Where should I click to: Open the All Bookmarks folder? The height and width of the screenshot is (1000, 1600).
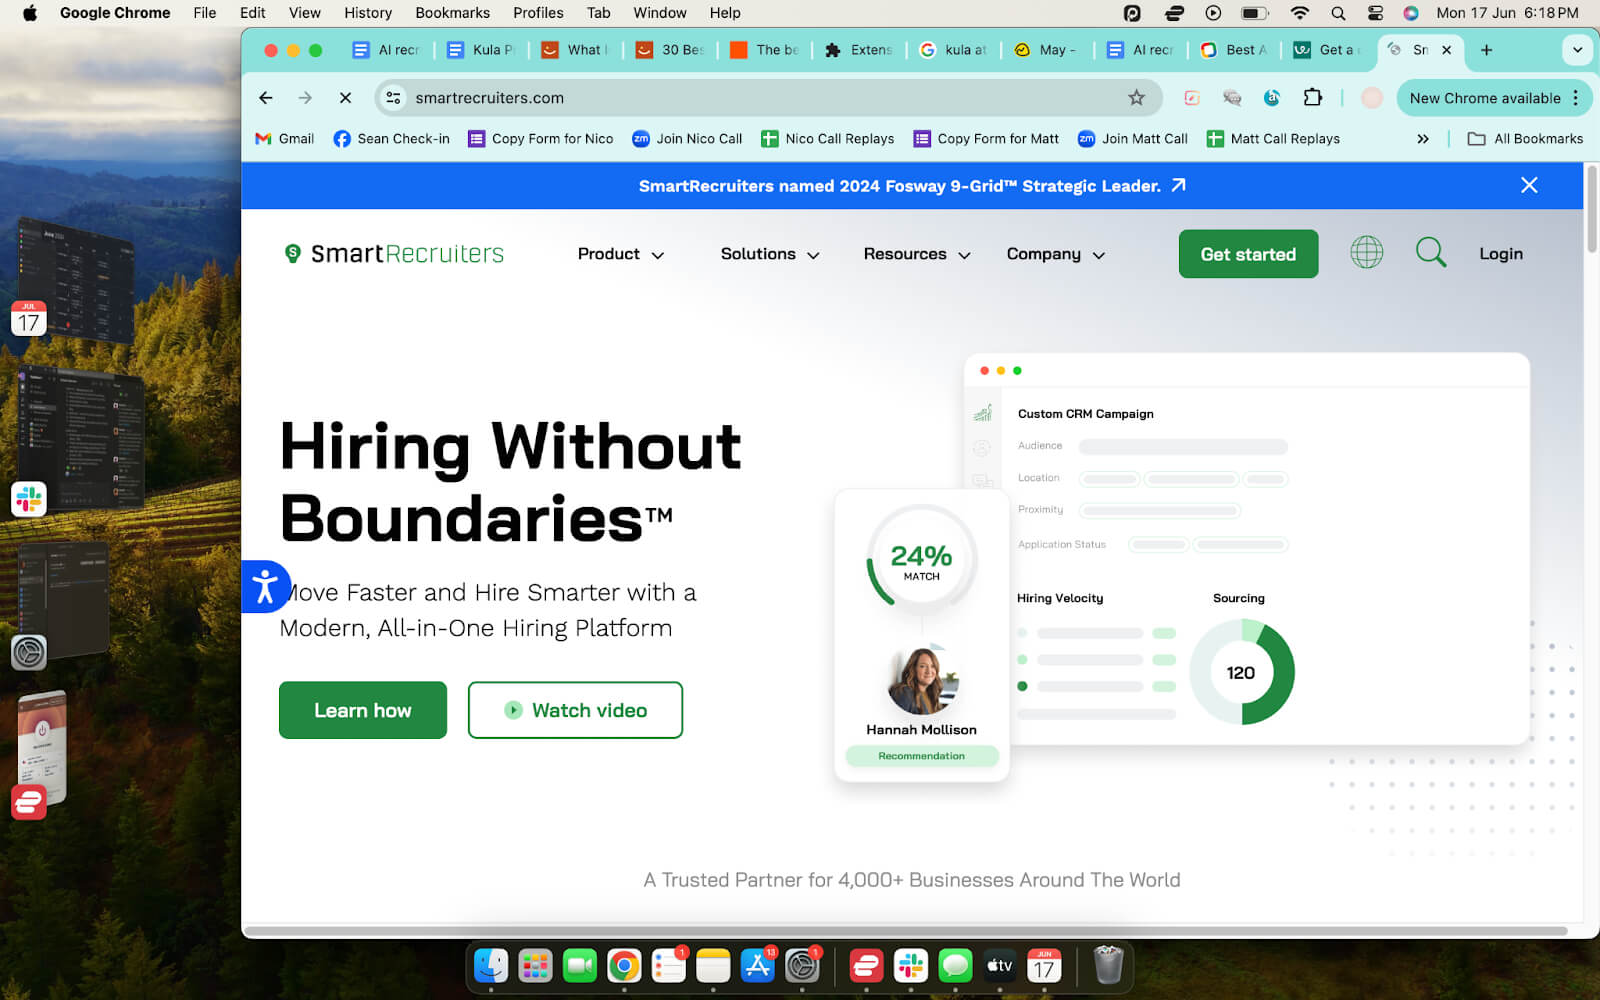[x=1525, y=139]
